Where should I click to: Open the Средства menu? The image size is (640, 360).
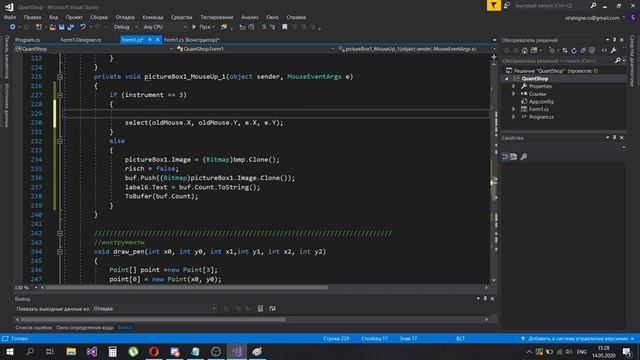click(182, 17)
